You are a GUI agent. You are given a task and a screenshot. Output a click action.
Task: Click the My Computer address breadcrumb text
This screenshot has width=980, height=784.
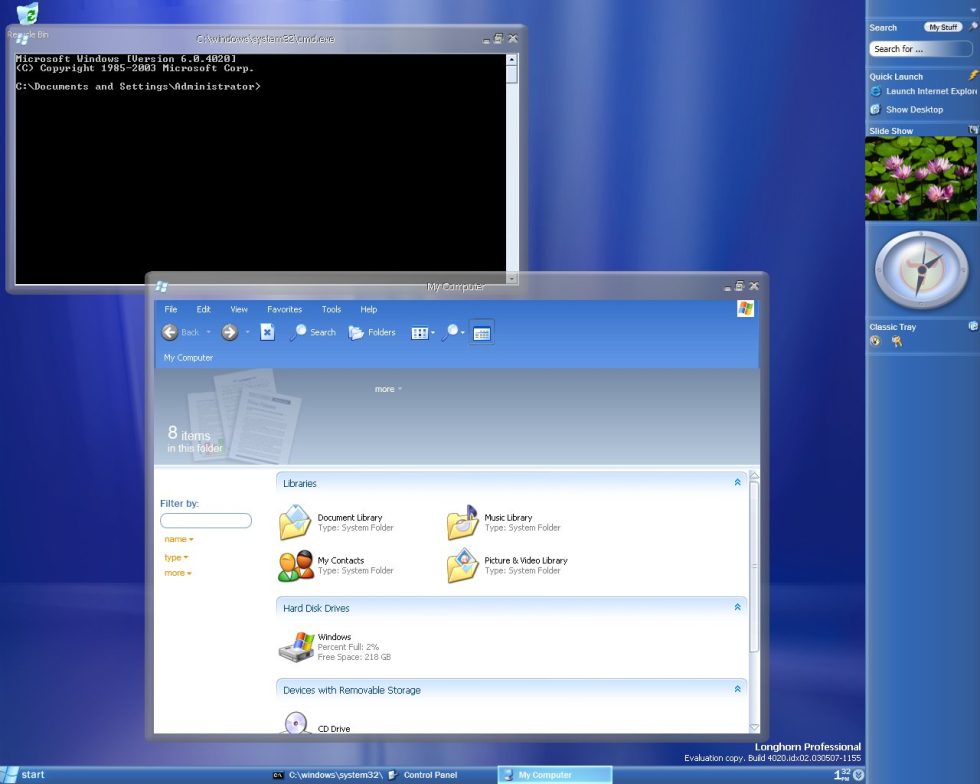pyautogui.click(x=188, y=358)
